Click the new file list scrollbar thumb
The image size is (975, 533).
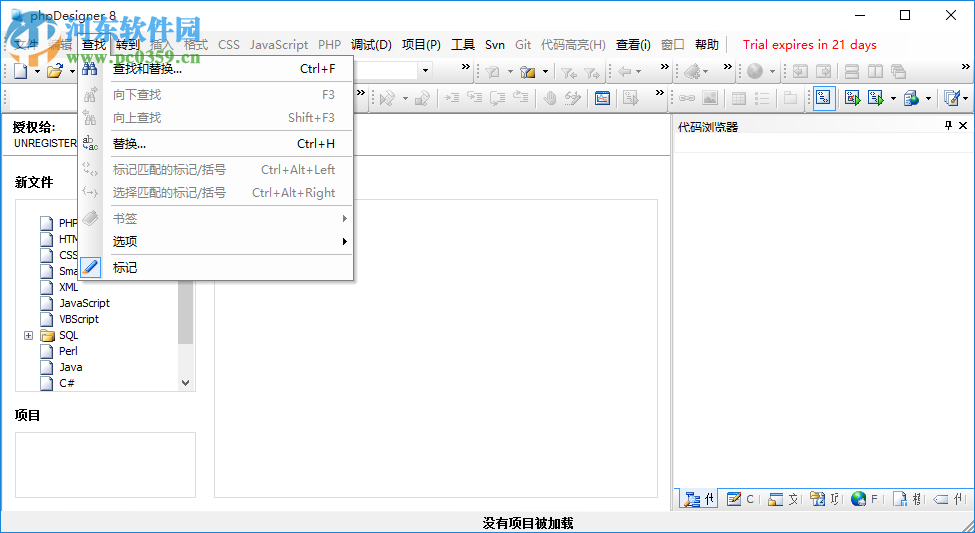[185, 312]
